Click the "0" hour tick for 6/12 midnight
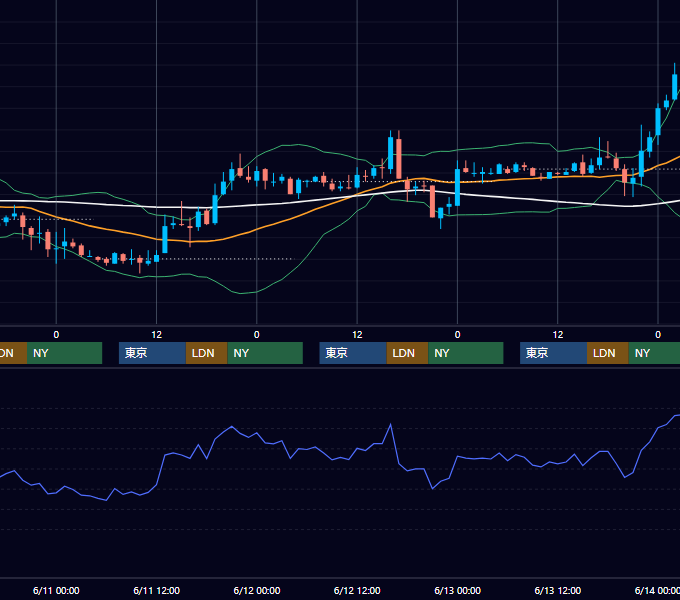The image size is (680, 600). point(257,335)
